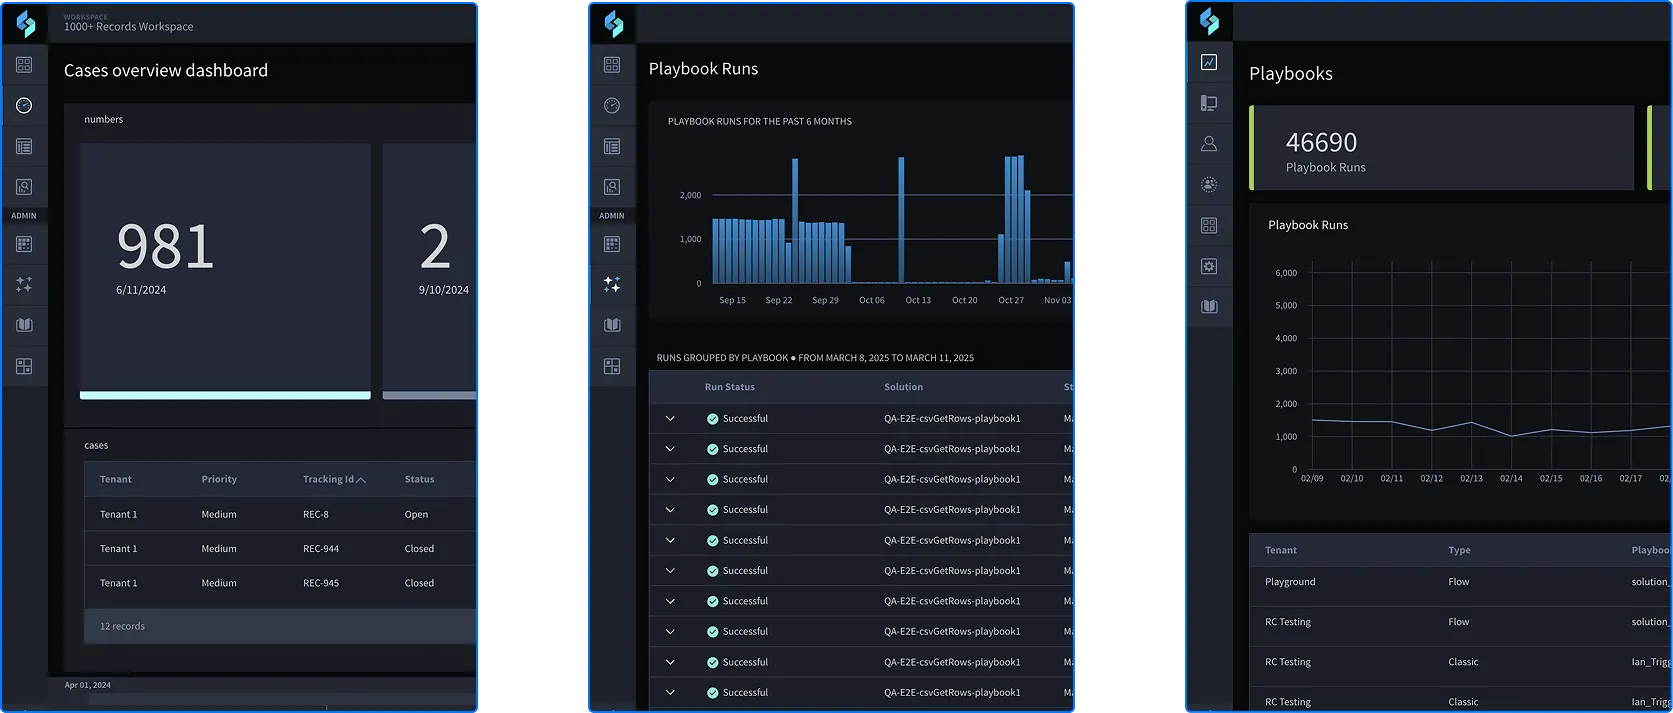Open layout tiles icon in Playbook Runs sidebar
This screenshot has height=713, width=1673.
point(612,366)
